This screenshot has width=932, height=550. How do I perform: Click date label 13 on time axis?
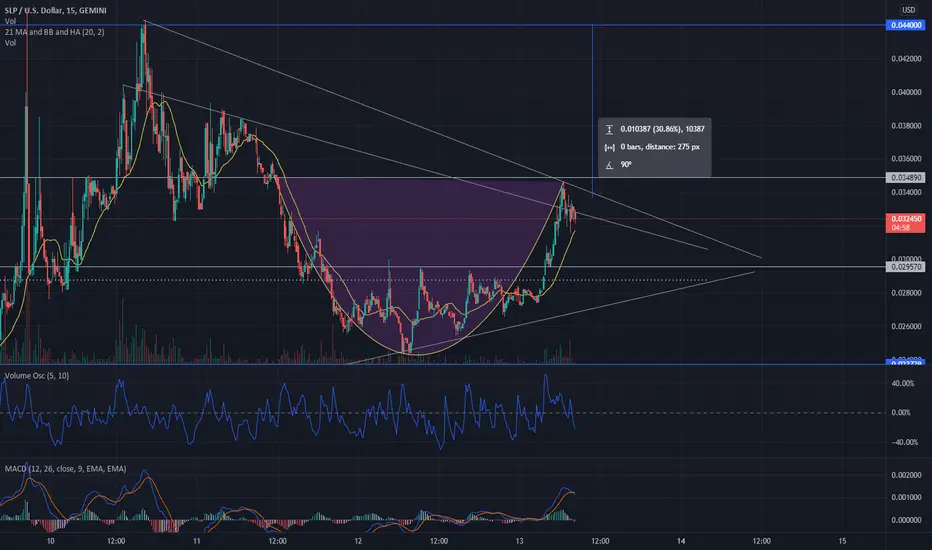519,540
